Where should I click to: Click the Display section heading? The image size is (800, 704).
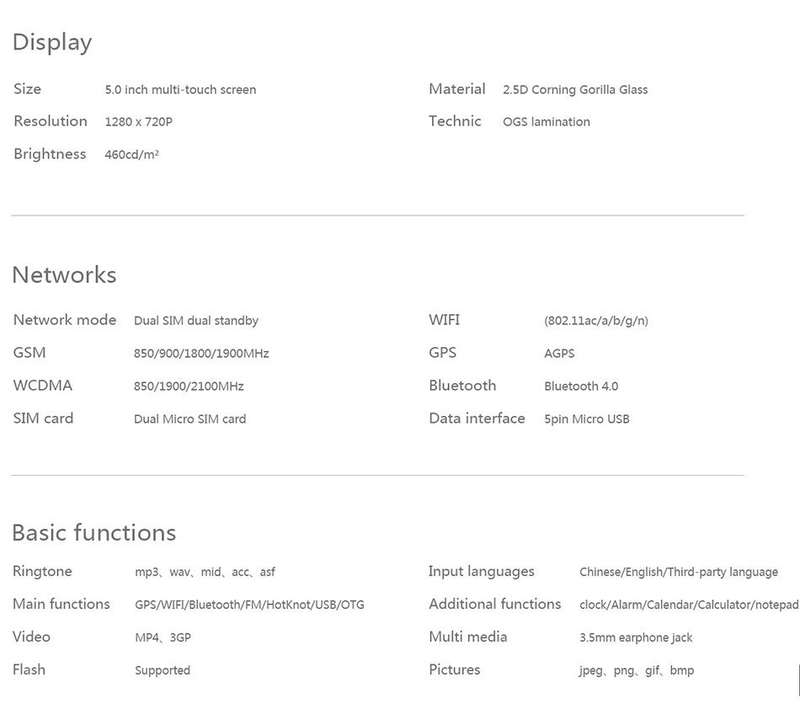coord(52,42)
